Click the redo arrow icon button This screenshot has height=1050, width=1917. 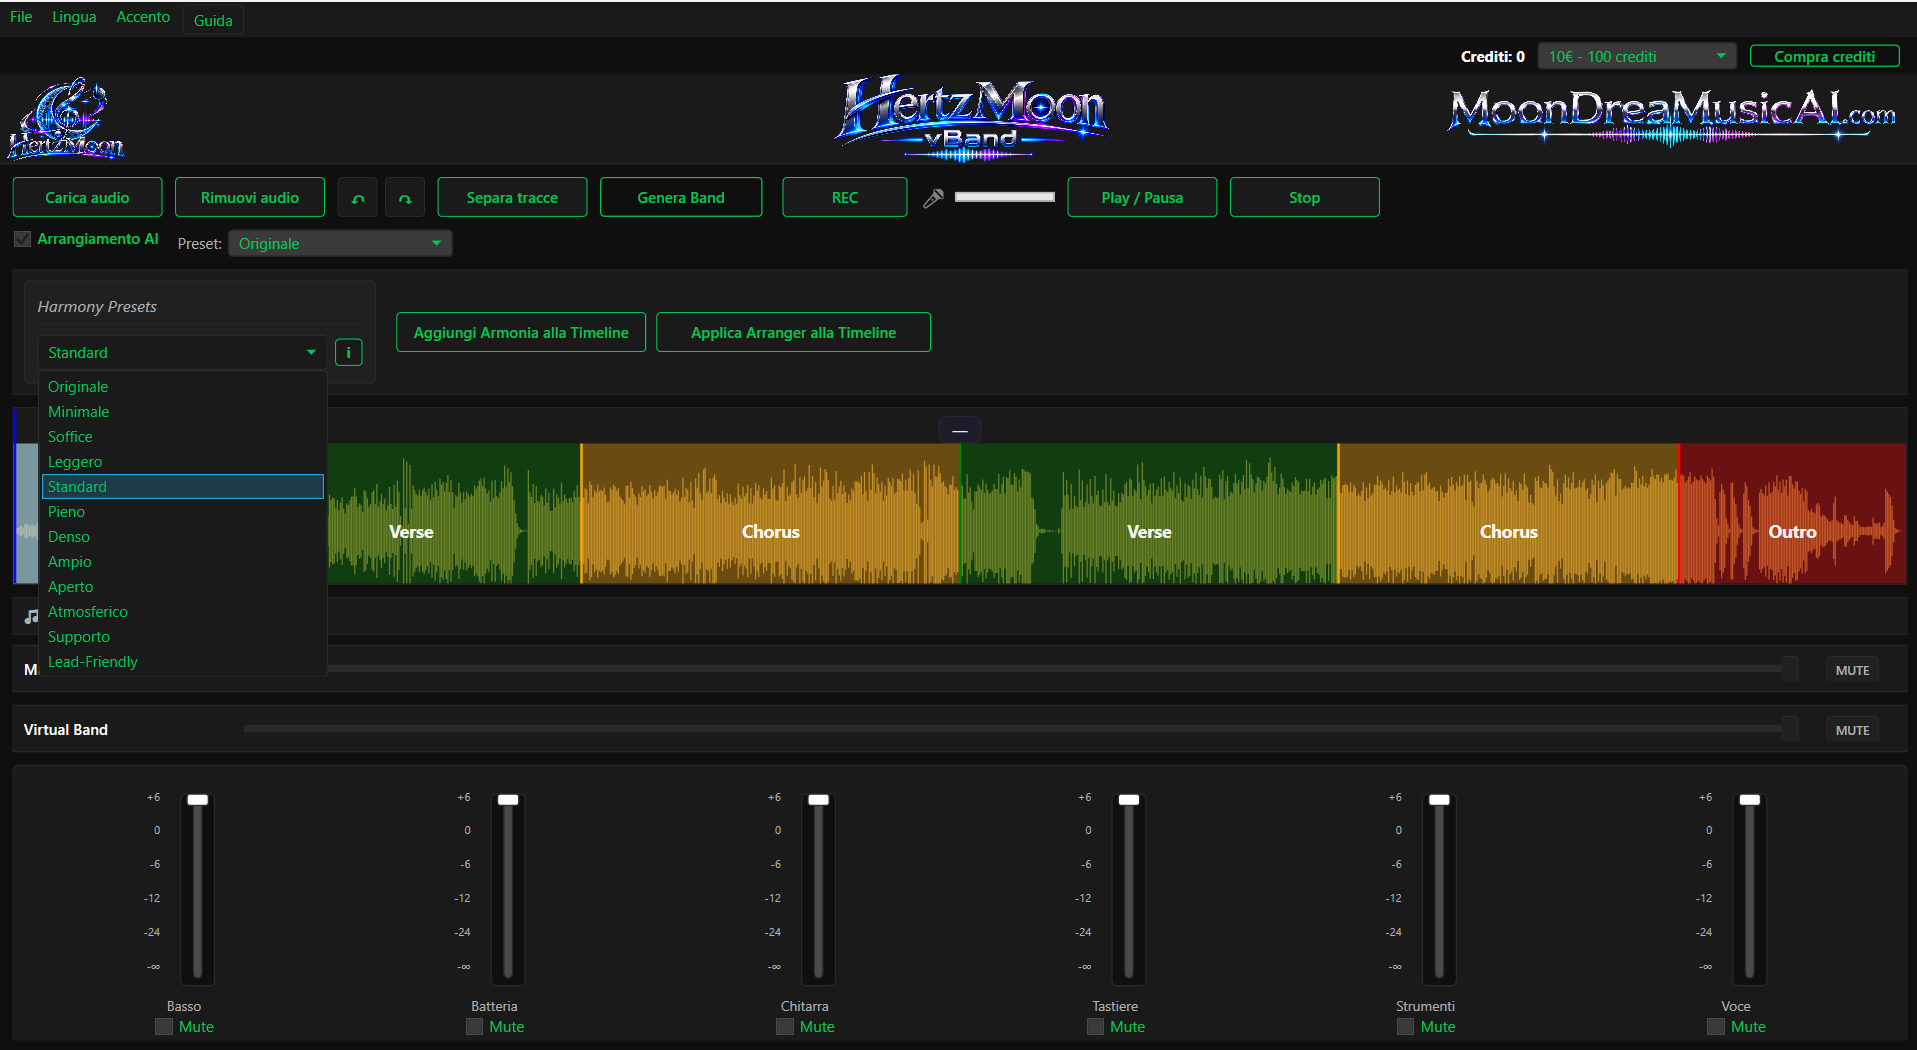405,198
